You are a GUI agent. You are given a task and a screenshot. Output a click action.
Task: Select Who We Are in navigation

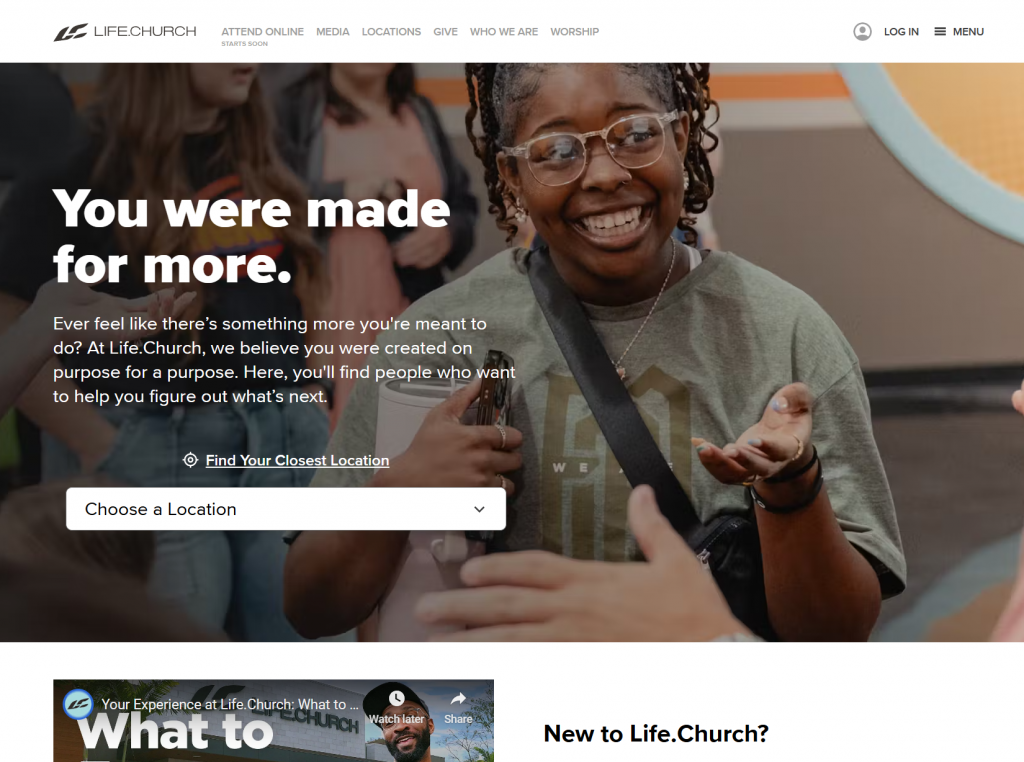click(504, 31)
